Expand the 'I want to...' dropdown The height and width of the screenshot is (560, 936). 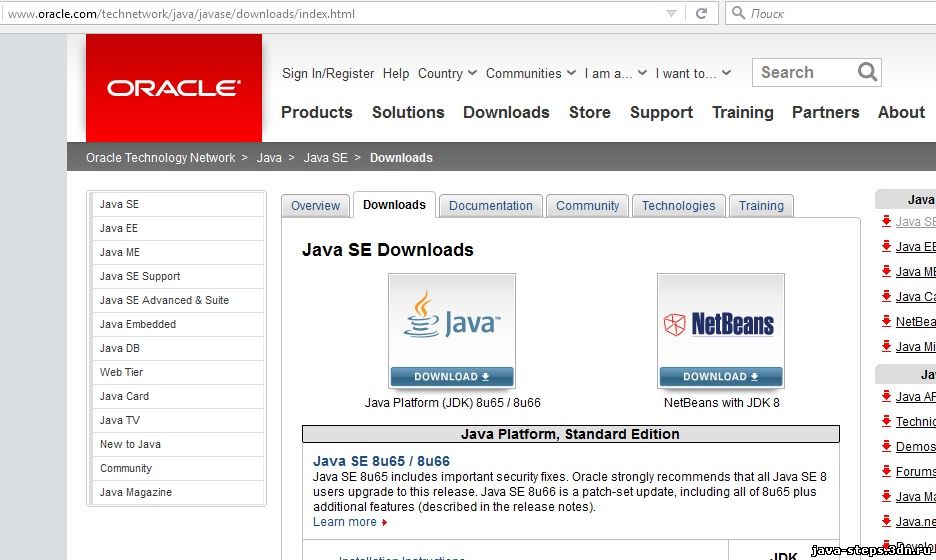click(x=693, y=73)
